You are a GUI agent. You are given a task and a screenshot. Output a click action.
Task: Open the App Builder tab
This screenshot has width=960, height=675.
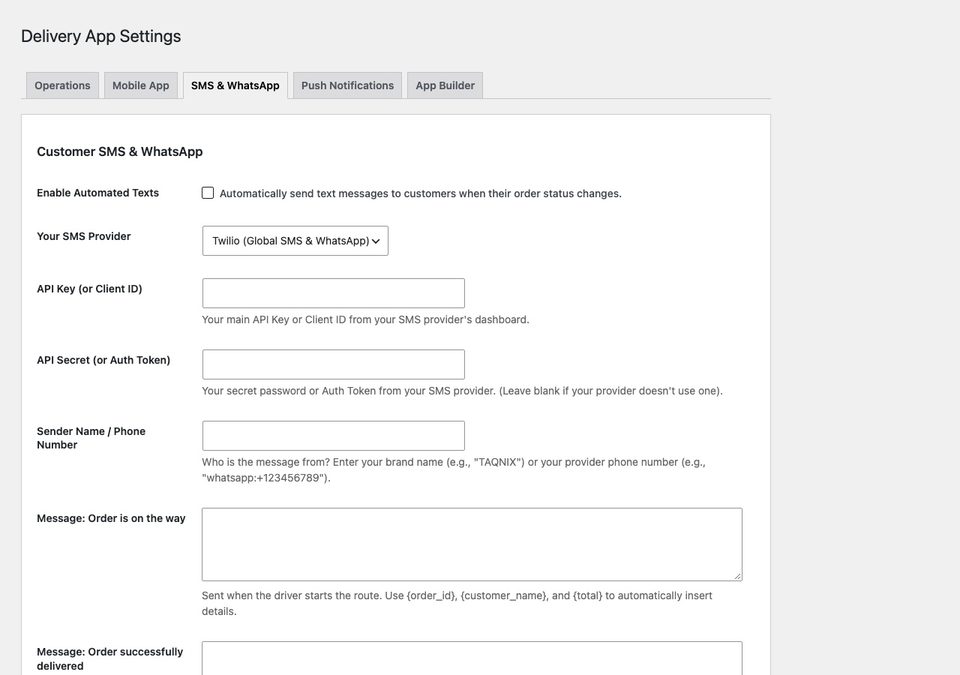tap(445, 86)
